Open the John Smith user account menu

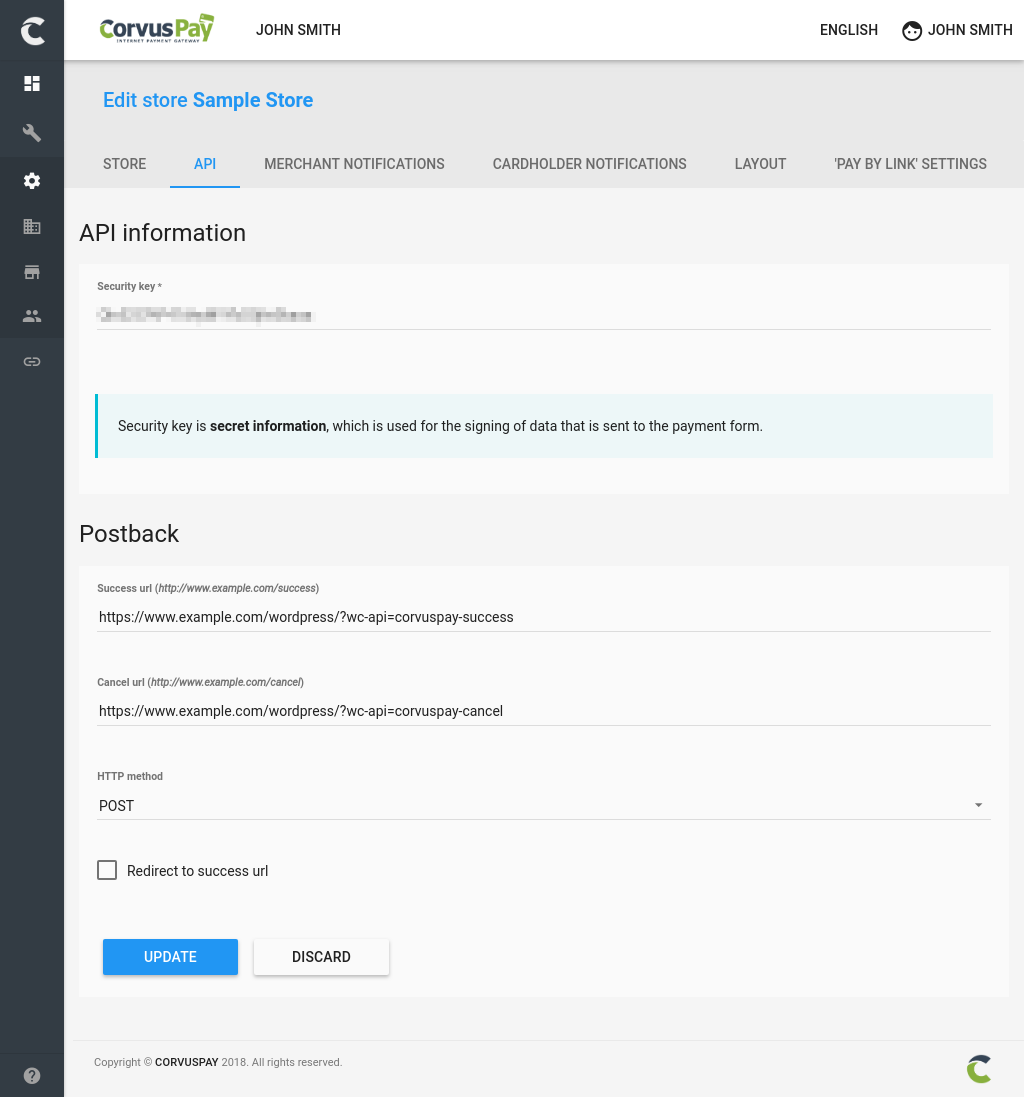click(x=957, y=30)
